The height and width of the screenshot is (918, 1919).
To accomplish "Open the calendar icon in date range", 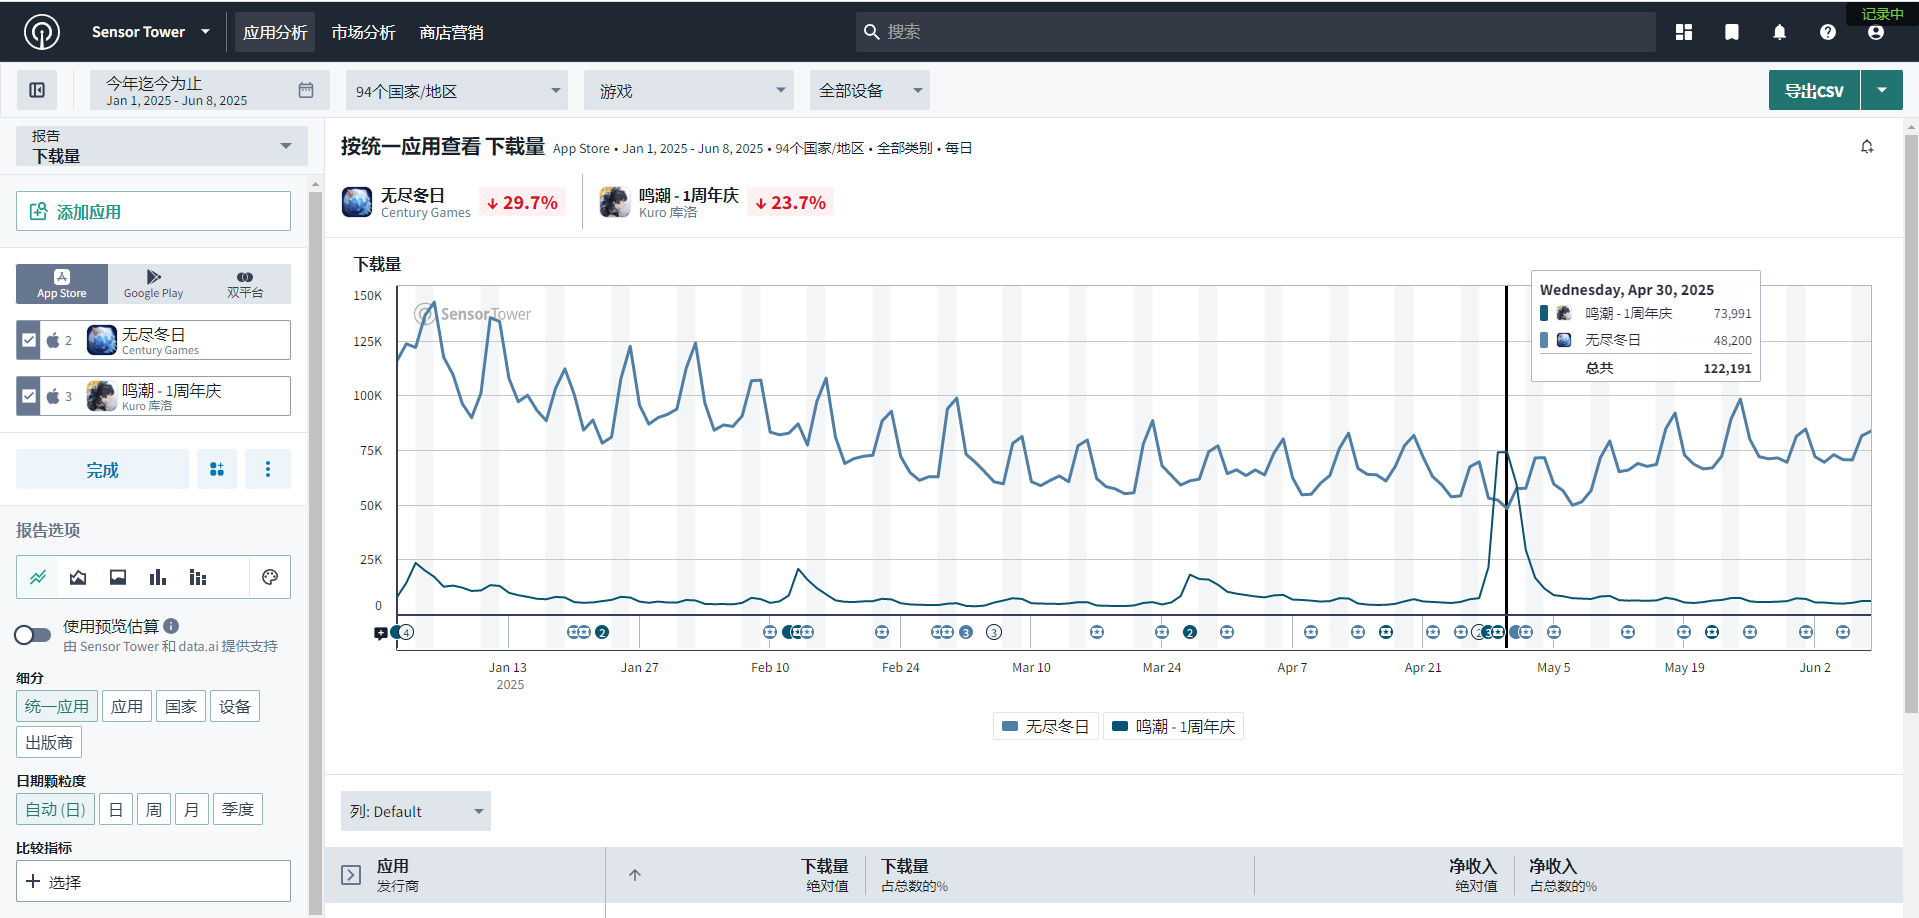I will tap(306, 90).
